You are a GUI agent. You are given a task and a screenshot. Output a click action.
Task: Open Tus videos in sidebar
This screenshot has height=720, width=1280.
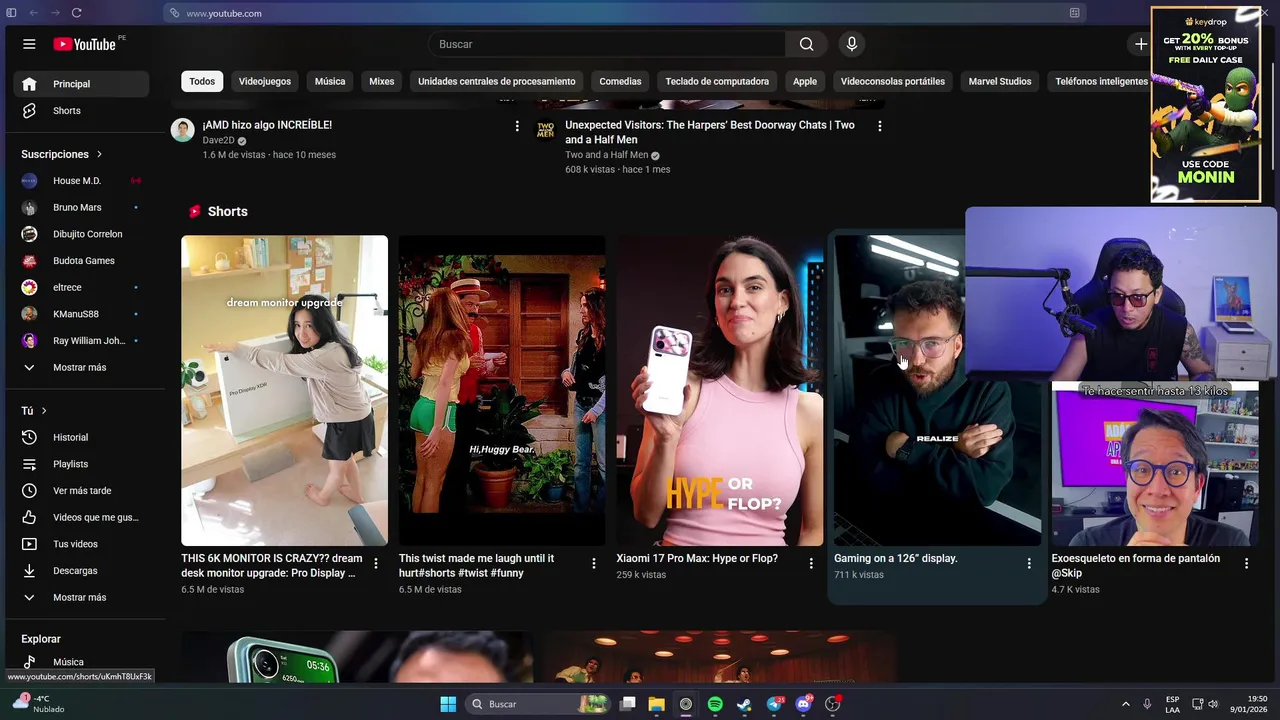pos(81,544)
